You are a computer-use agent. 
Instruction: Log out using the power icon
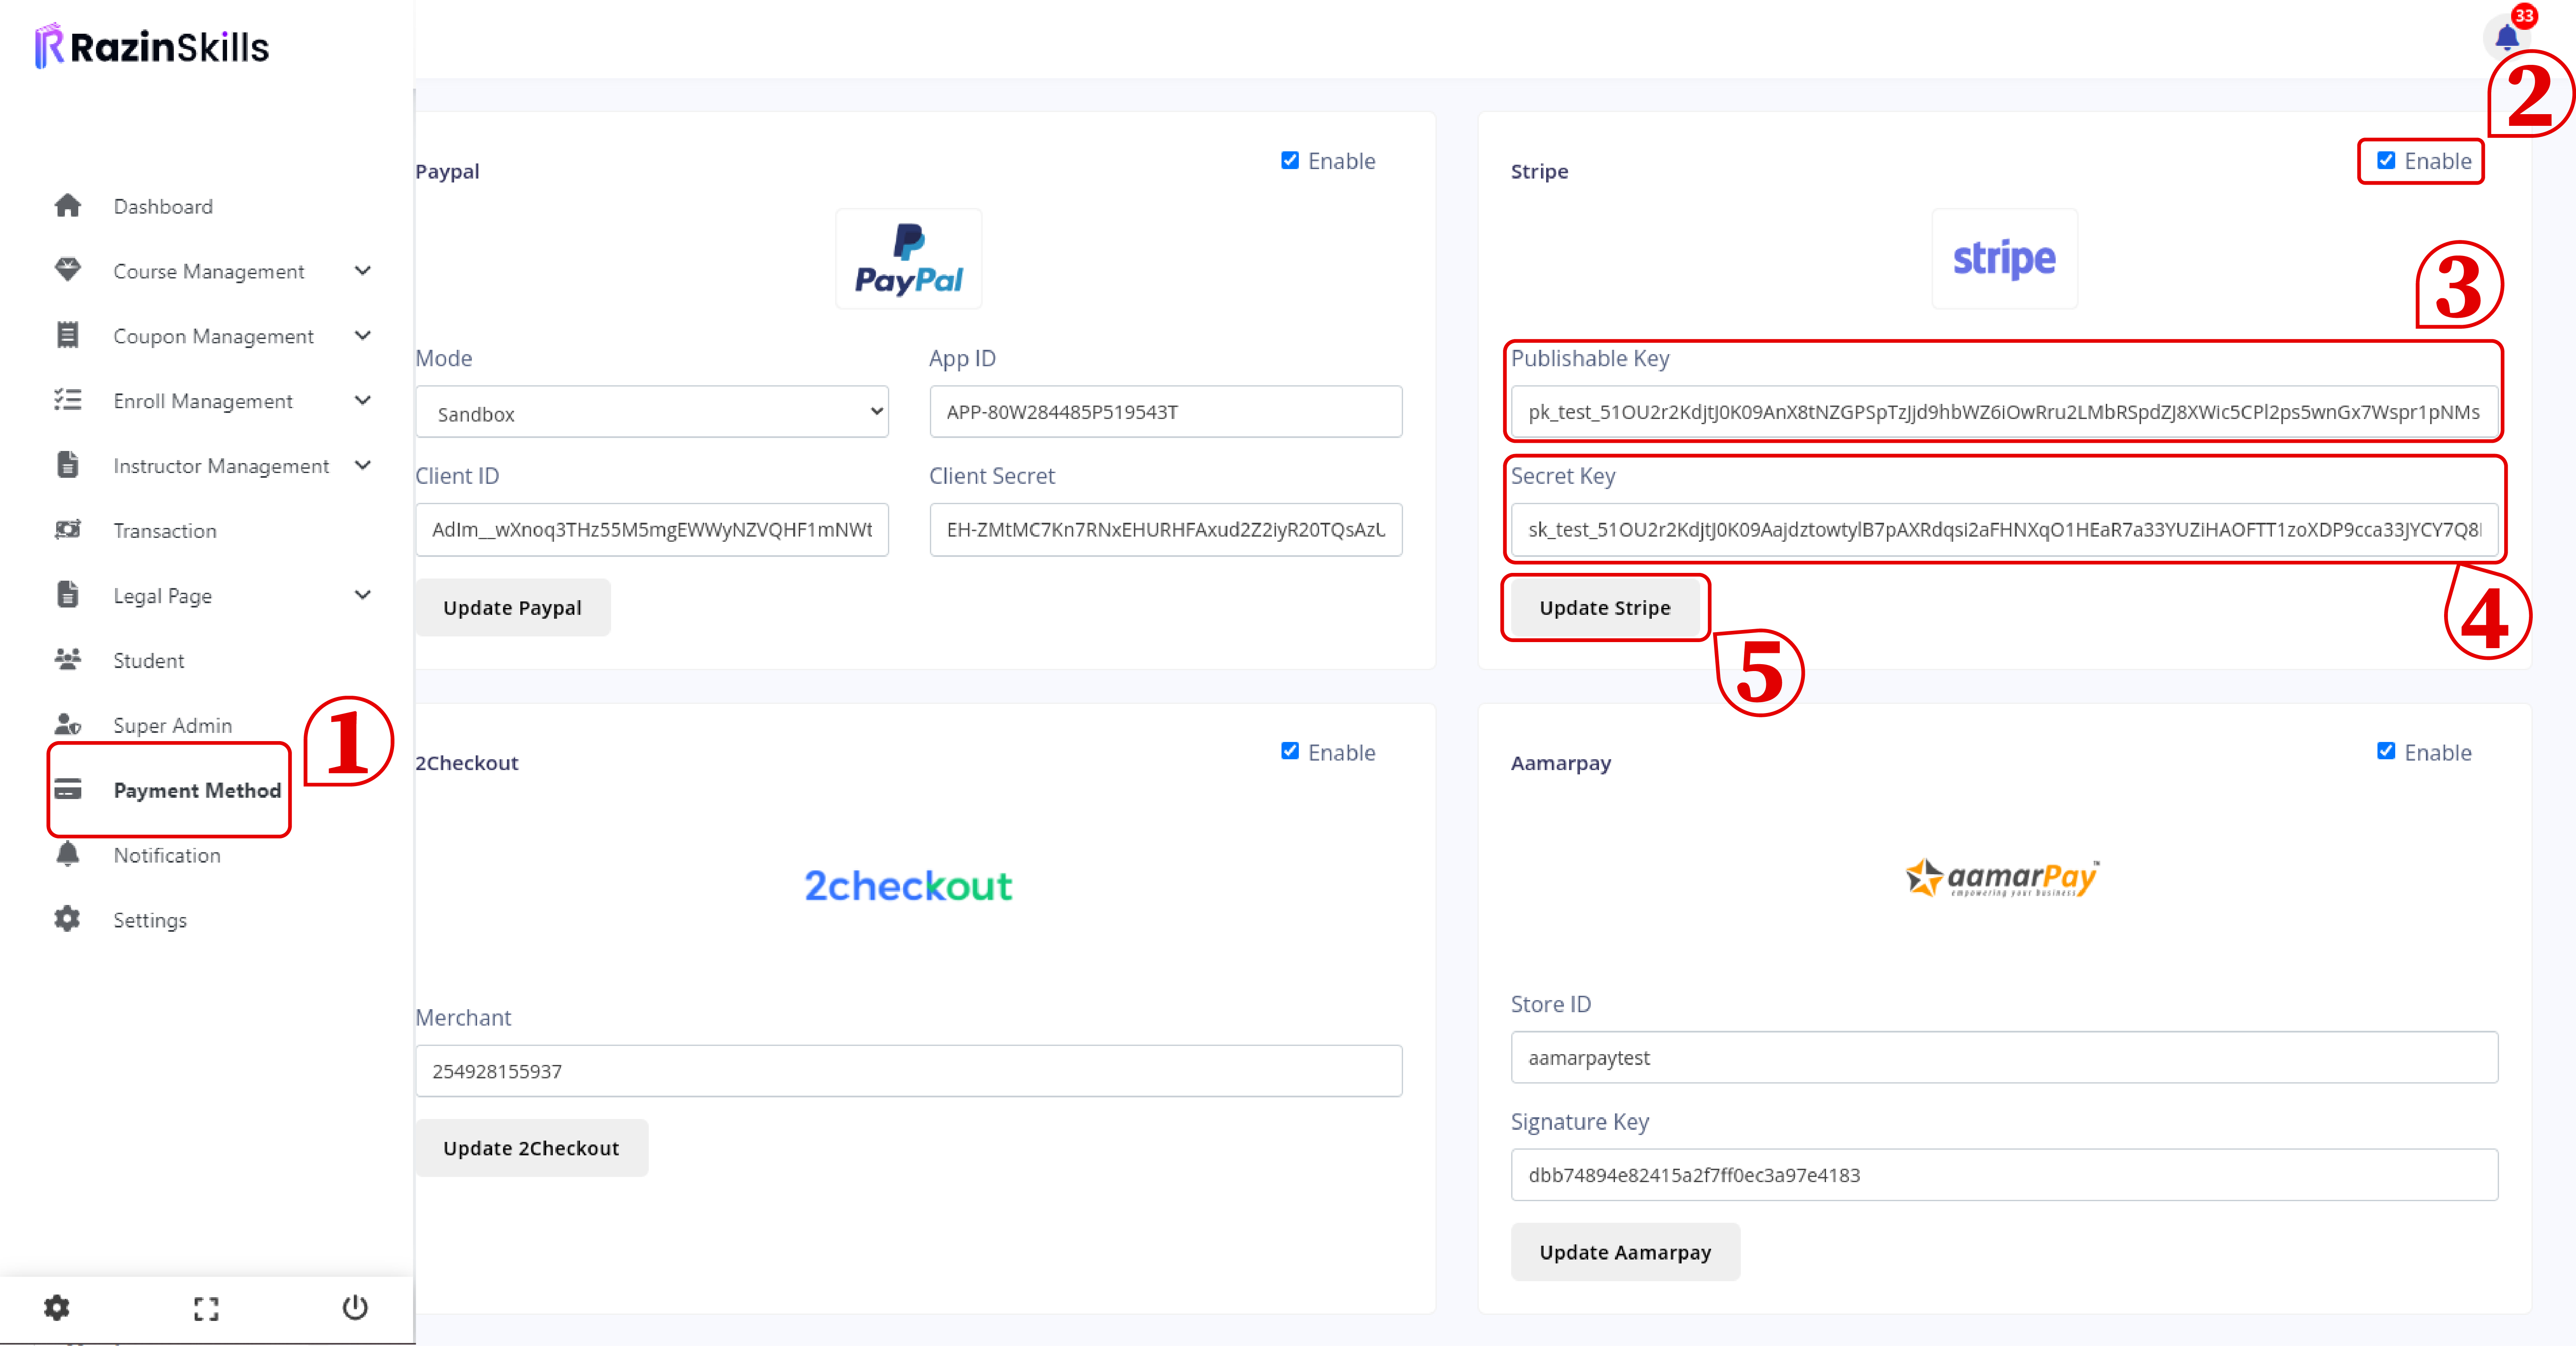coord(355,1307)
